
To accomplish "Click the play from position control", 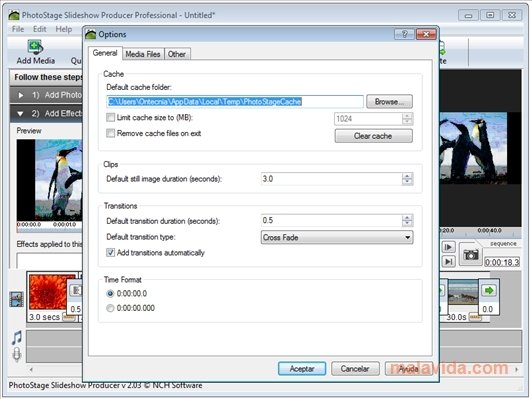I will [449, 247].
